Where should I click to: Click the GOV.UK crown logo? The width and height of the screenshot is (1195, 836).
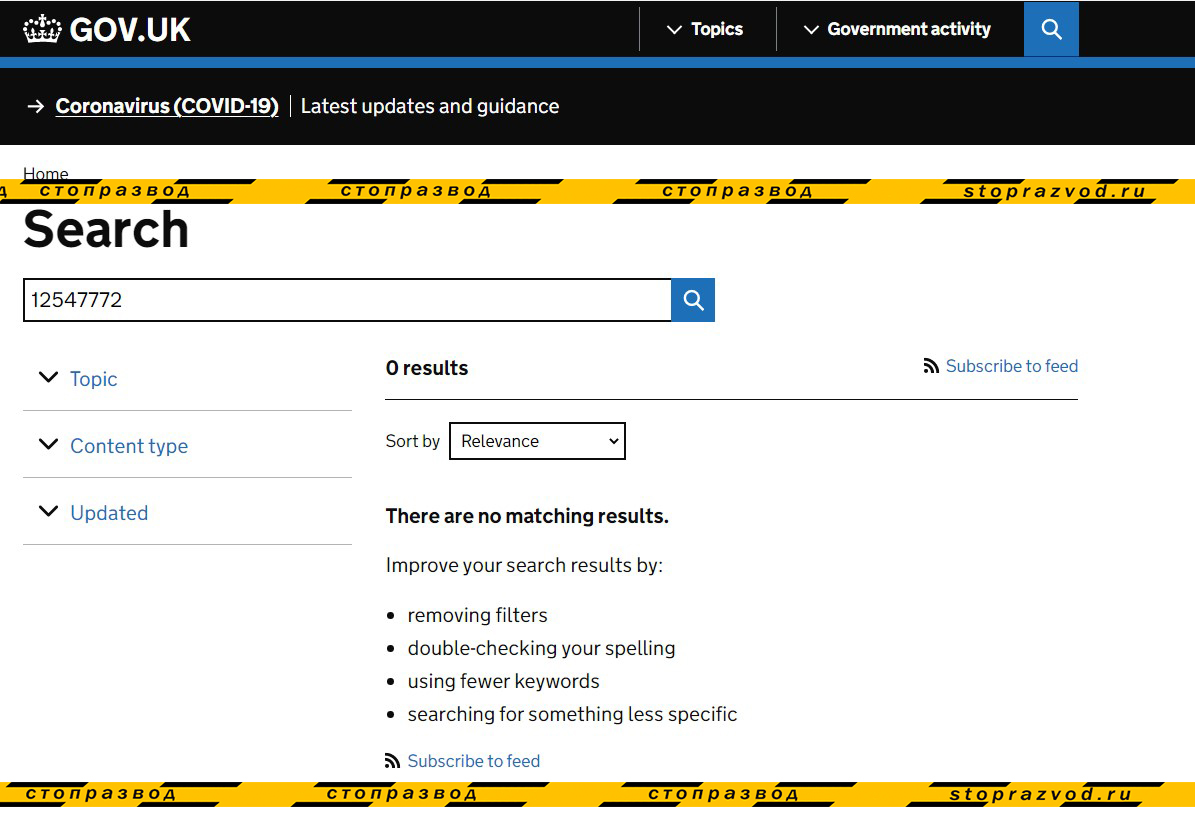pos(42,29)
